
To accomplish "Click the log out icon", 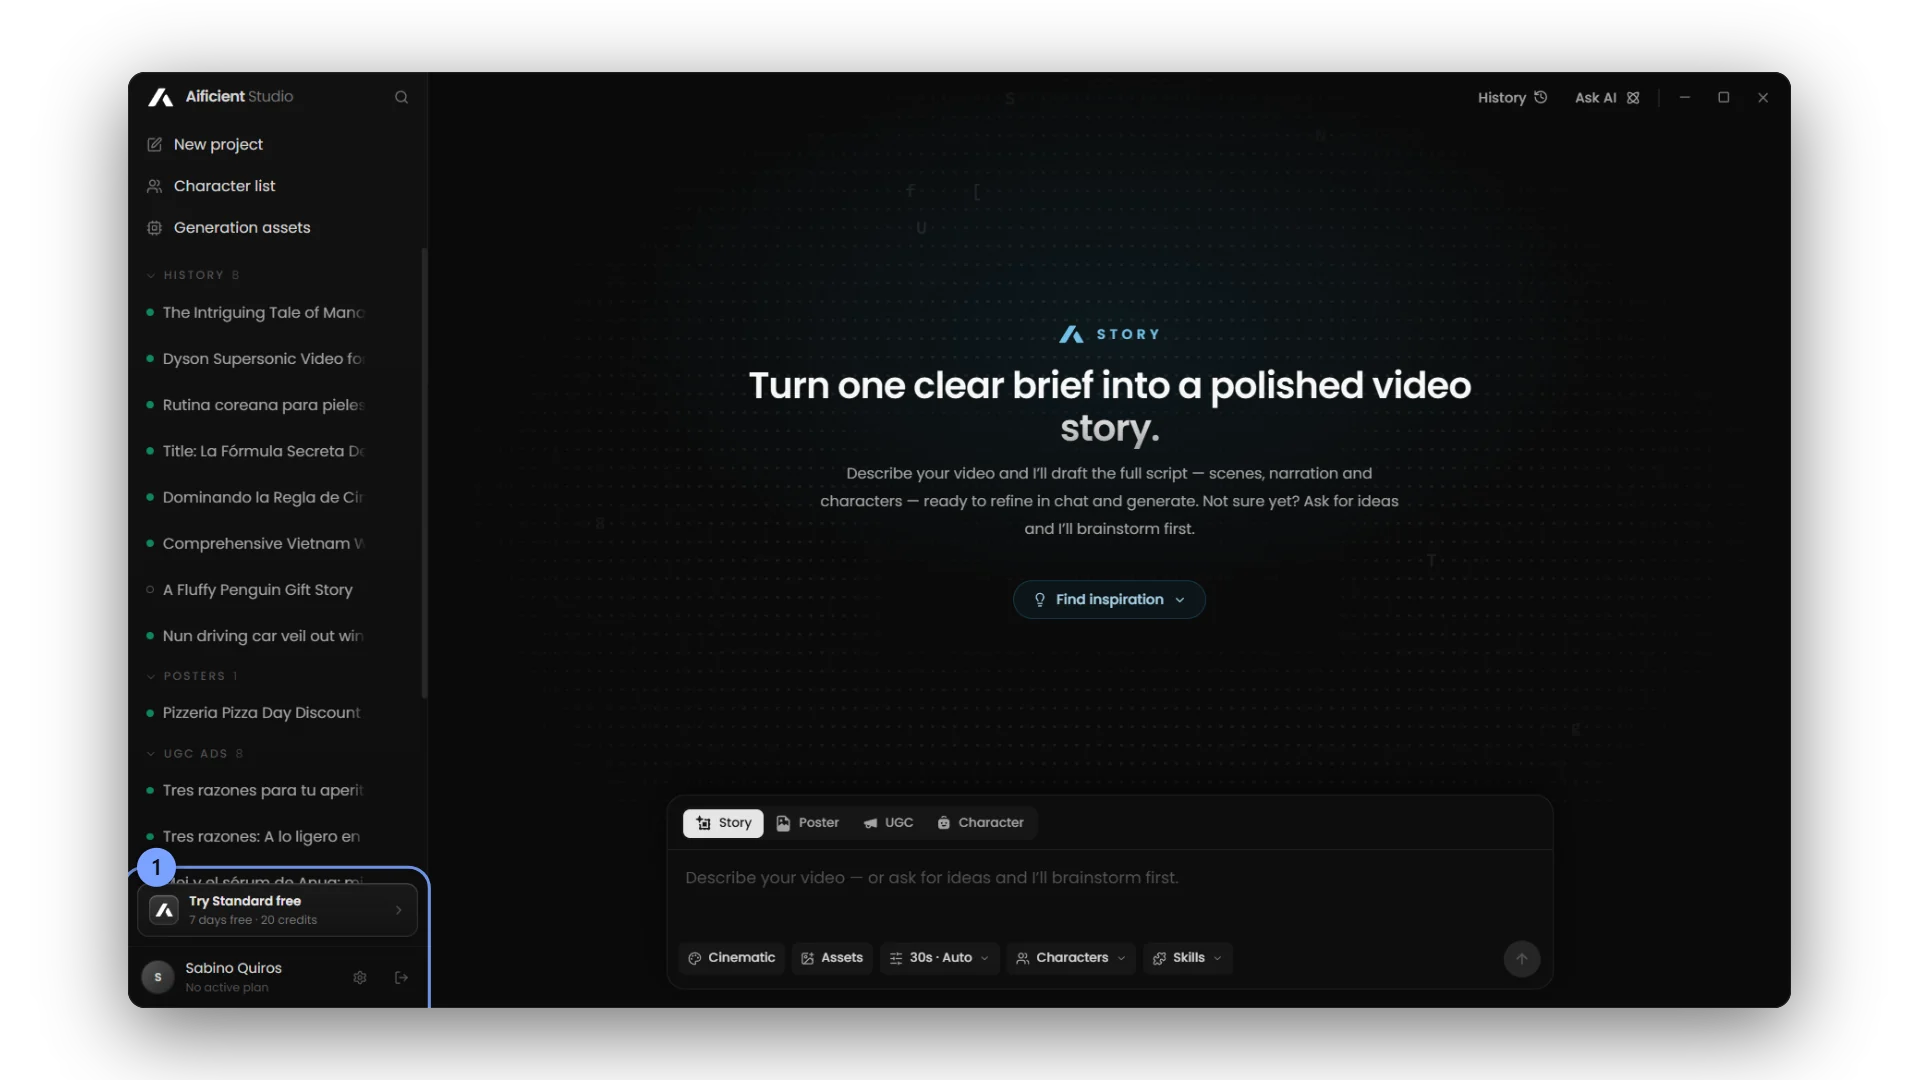I will coord(401,977).
